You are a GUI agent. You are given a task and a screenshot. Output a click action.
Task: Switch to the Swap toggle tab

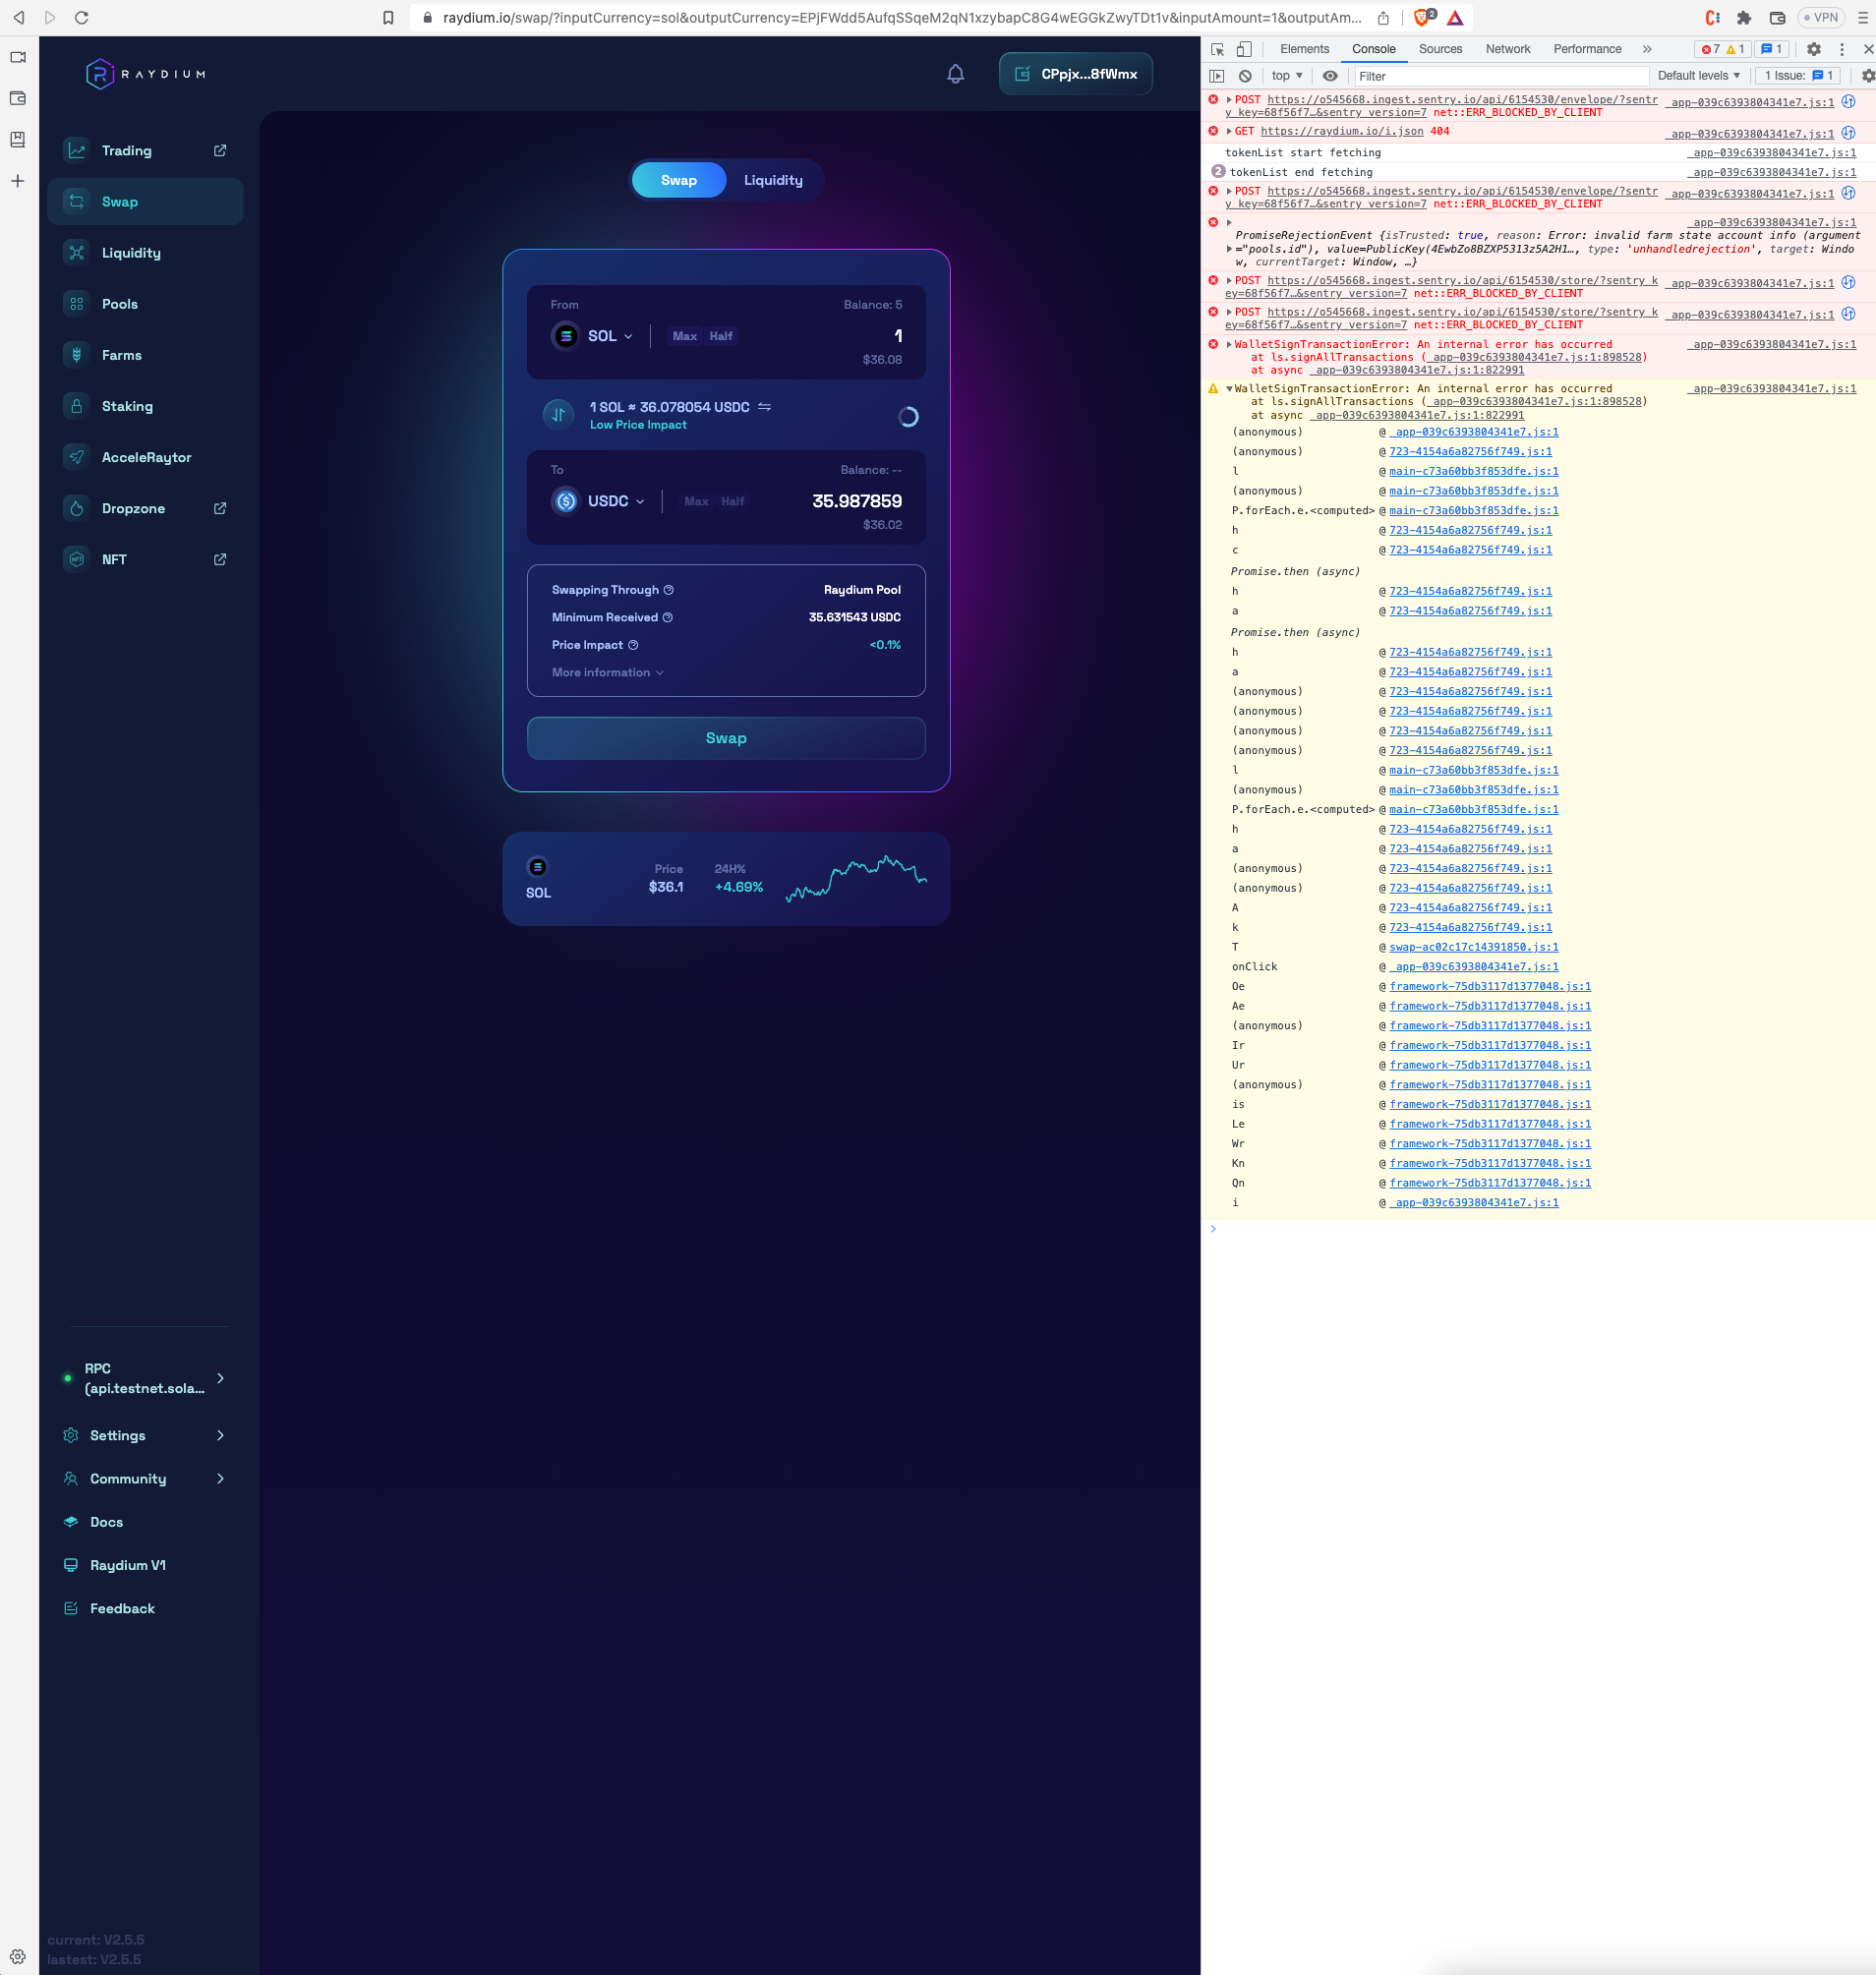679,180
